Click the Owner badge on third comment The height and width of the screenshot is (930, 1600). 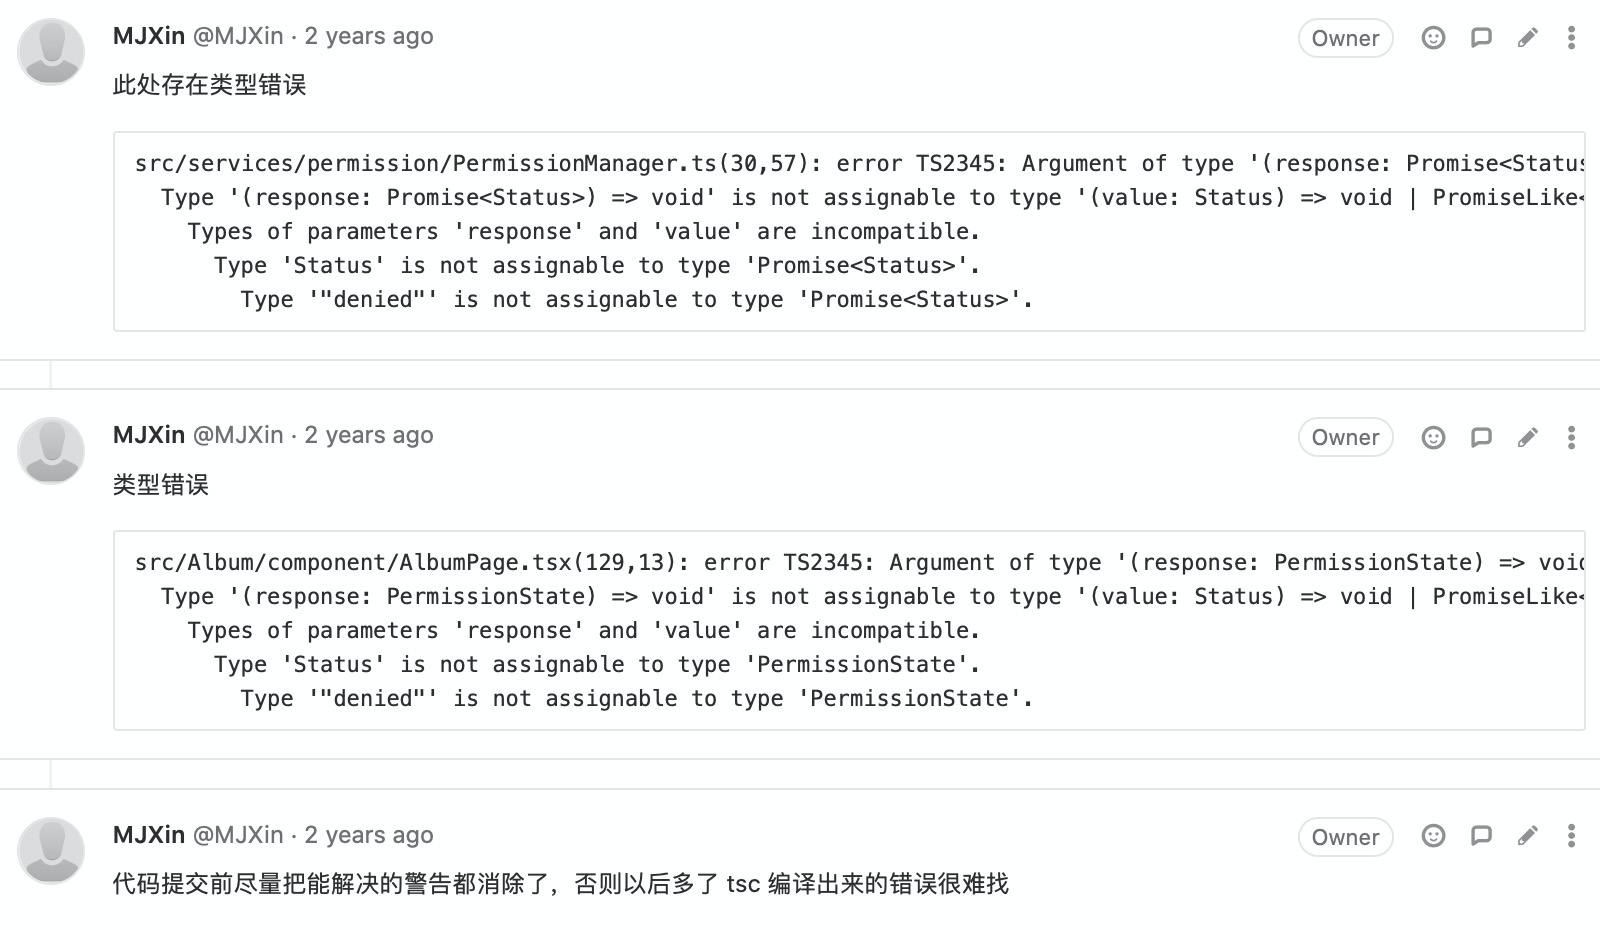[x=1345, y=837]
